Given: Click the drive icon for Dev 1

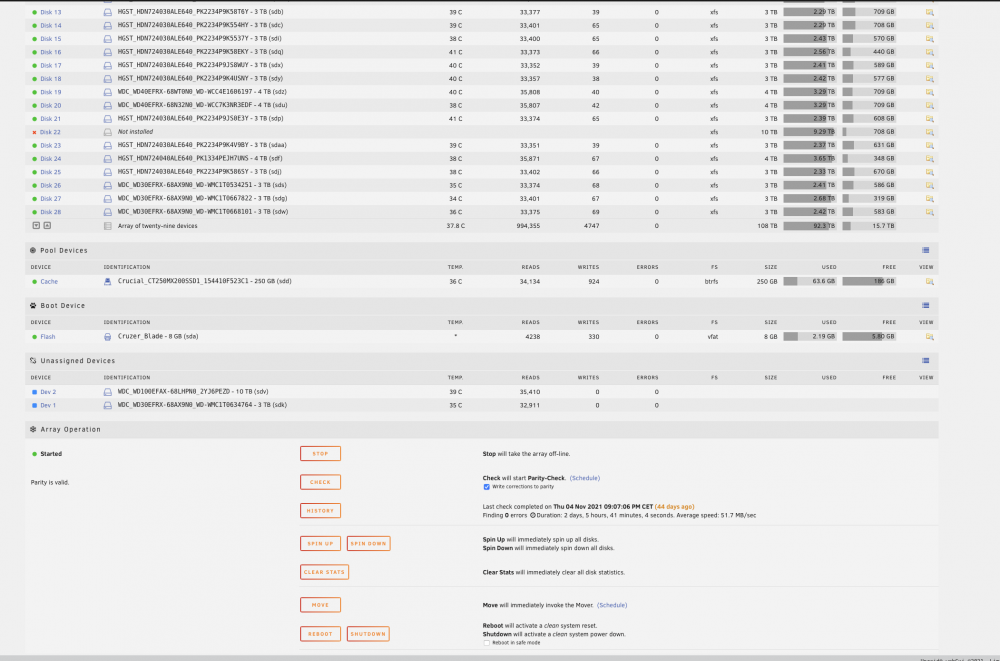Looking at the screenshot, I should click(108, 405).
